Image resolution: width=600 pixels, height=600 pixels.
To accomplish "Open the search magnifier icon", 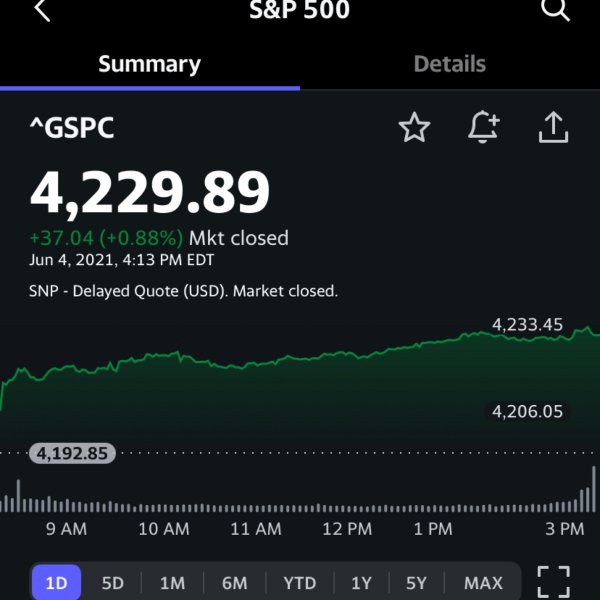I will [x=555, y=9].
